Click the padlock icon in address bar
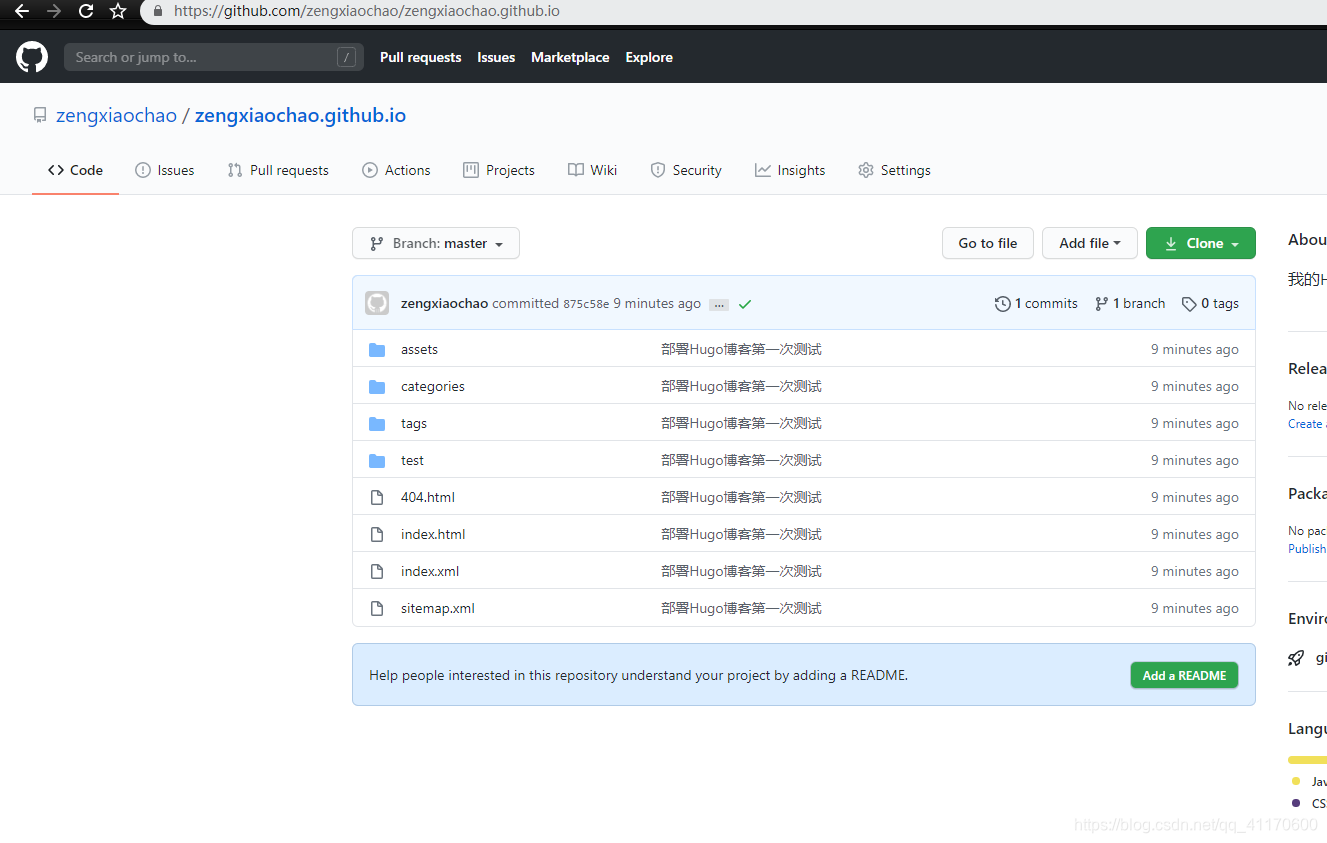Image resolution: width=1327 pixels, height=843 pixels. 158,11
